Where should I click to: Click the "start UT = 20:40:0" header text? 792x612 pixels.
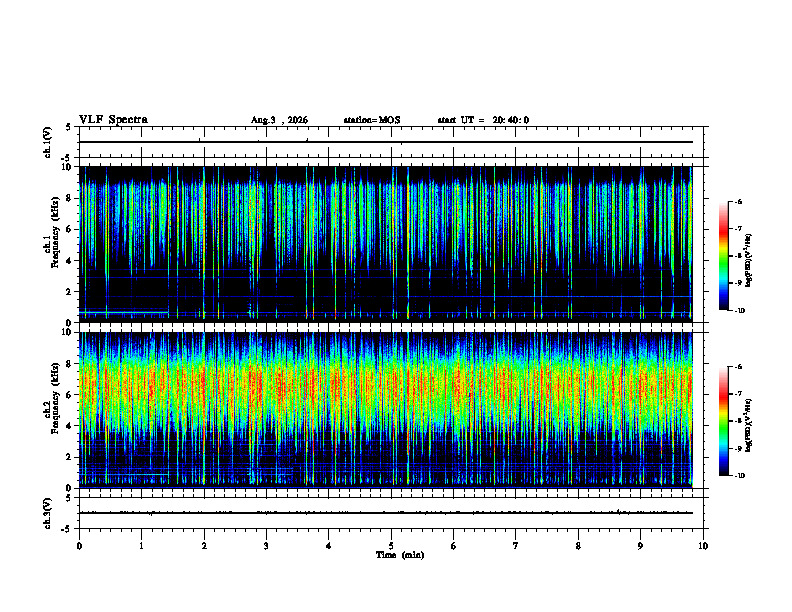483,120
